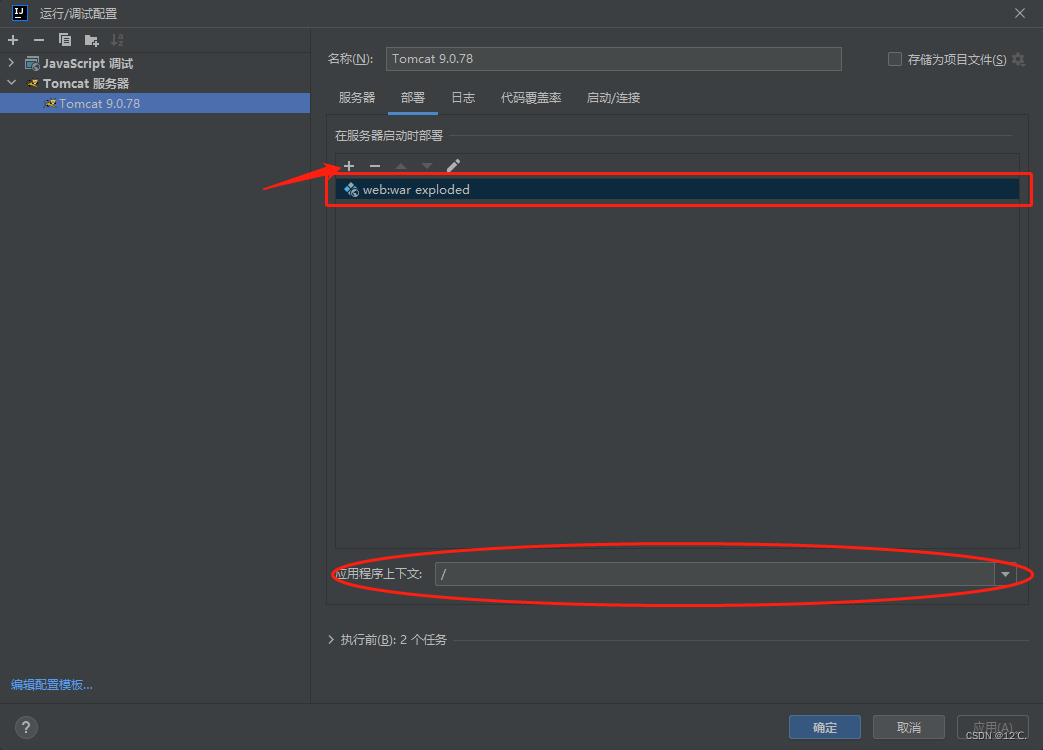Edit the artifact with the pencil icon
Image resolution: width=1043 pixels, height=750 pixels.
pyautogui.click(x=453, y=166)
